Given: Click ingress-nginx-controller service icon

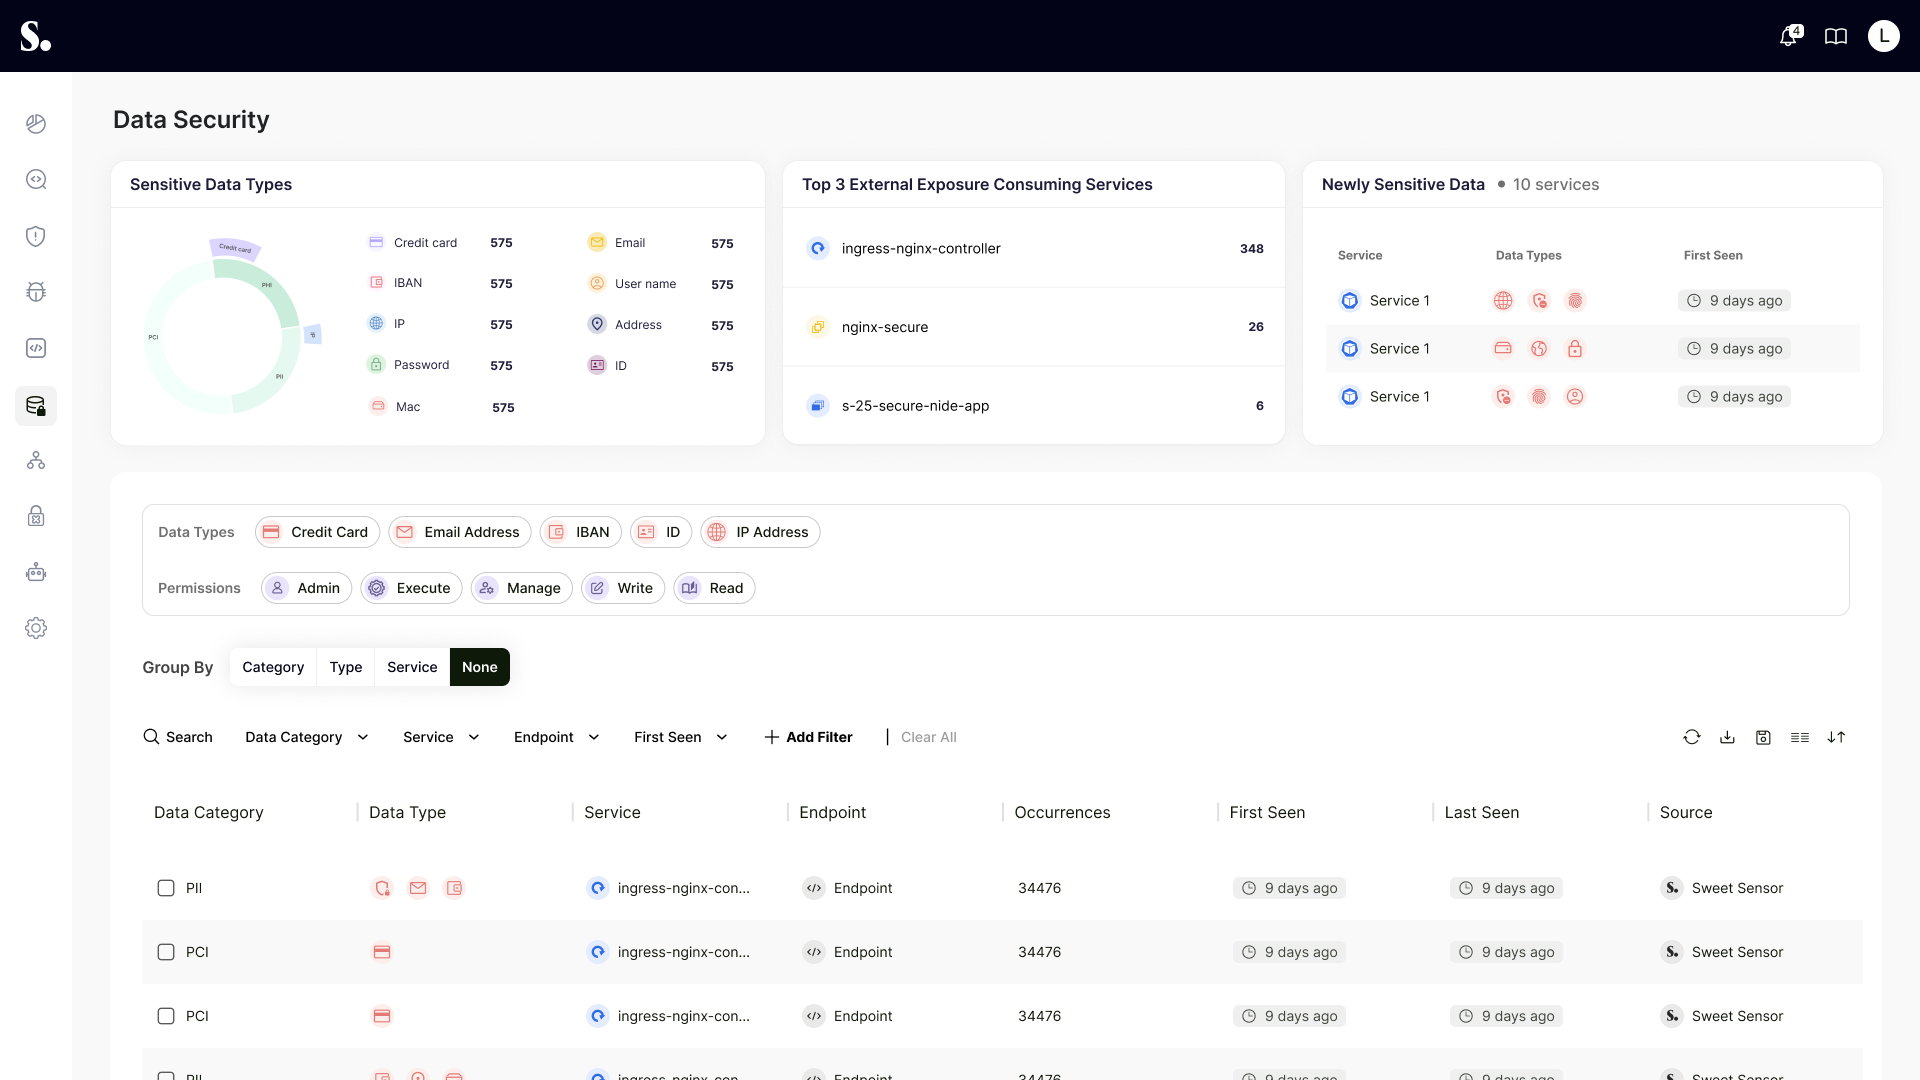Looking at the screenshot, I should [x=818, y=248].
